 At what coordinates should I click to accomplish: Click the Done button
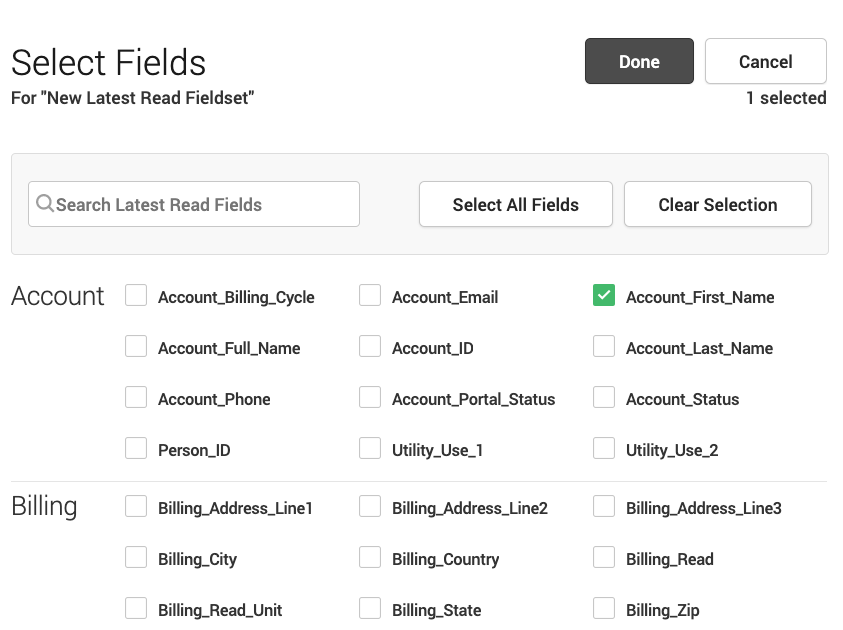pos(639,61)
